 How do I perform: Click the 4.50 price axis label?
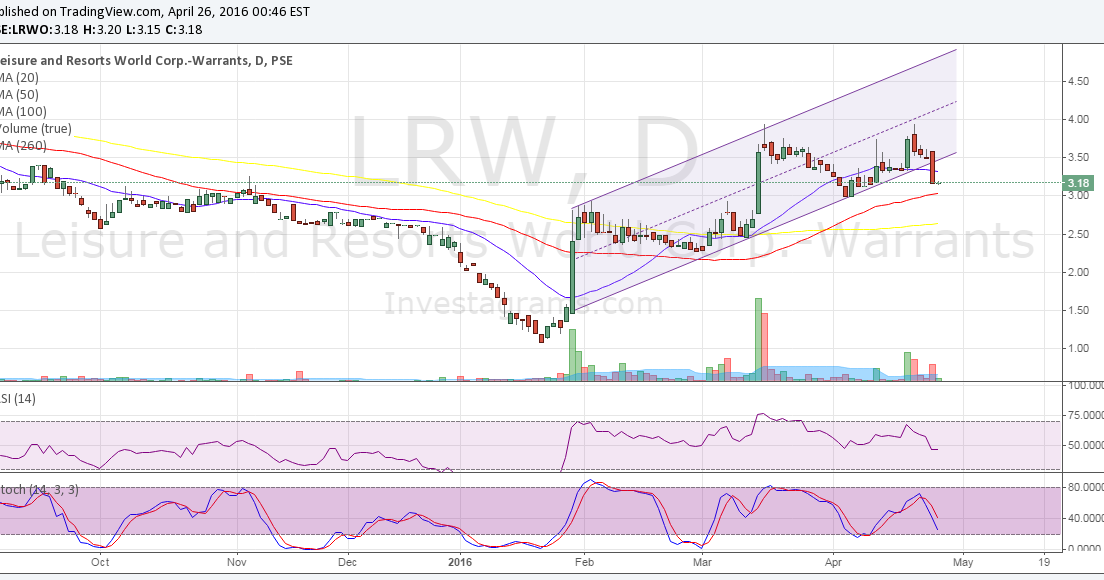pos(1079,82)
